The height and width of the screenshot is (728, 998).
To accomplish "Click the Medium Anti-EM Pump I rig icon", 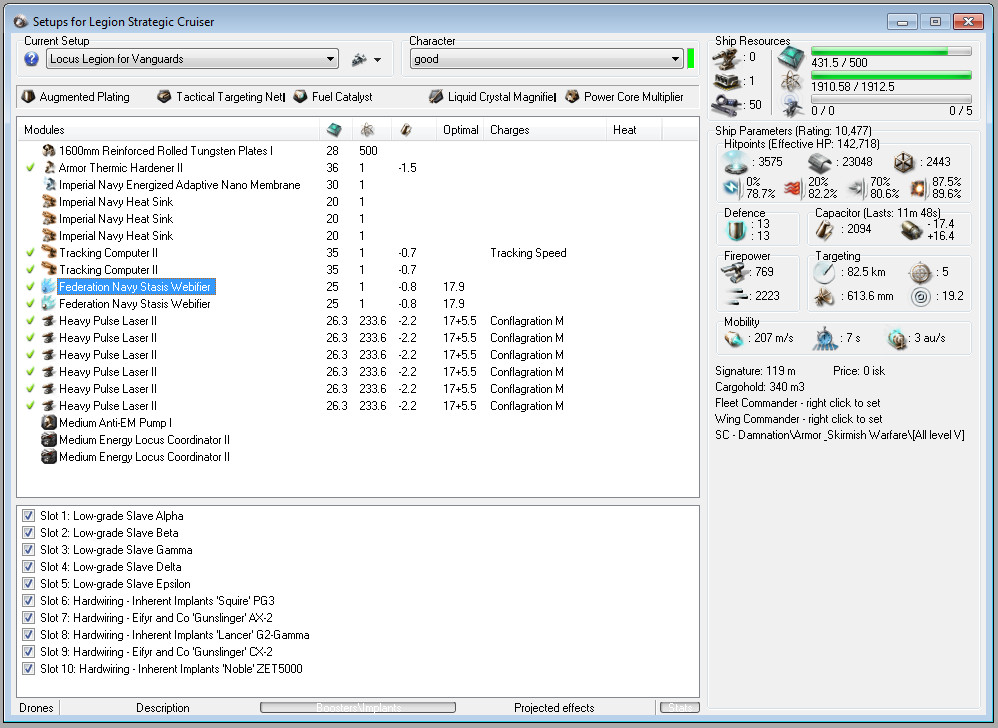I will click(x=49, y=423).
